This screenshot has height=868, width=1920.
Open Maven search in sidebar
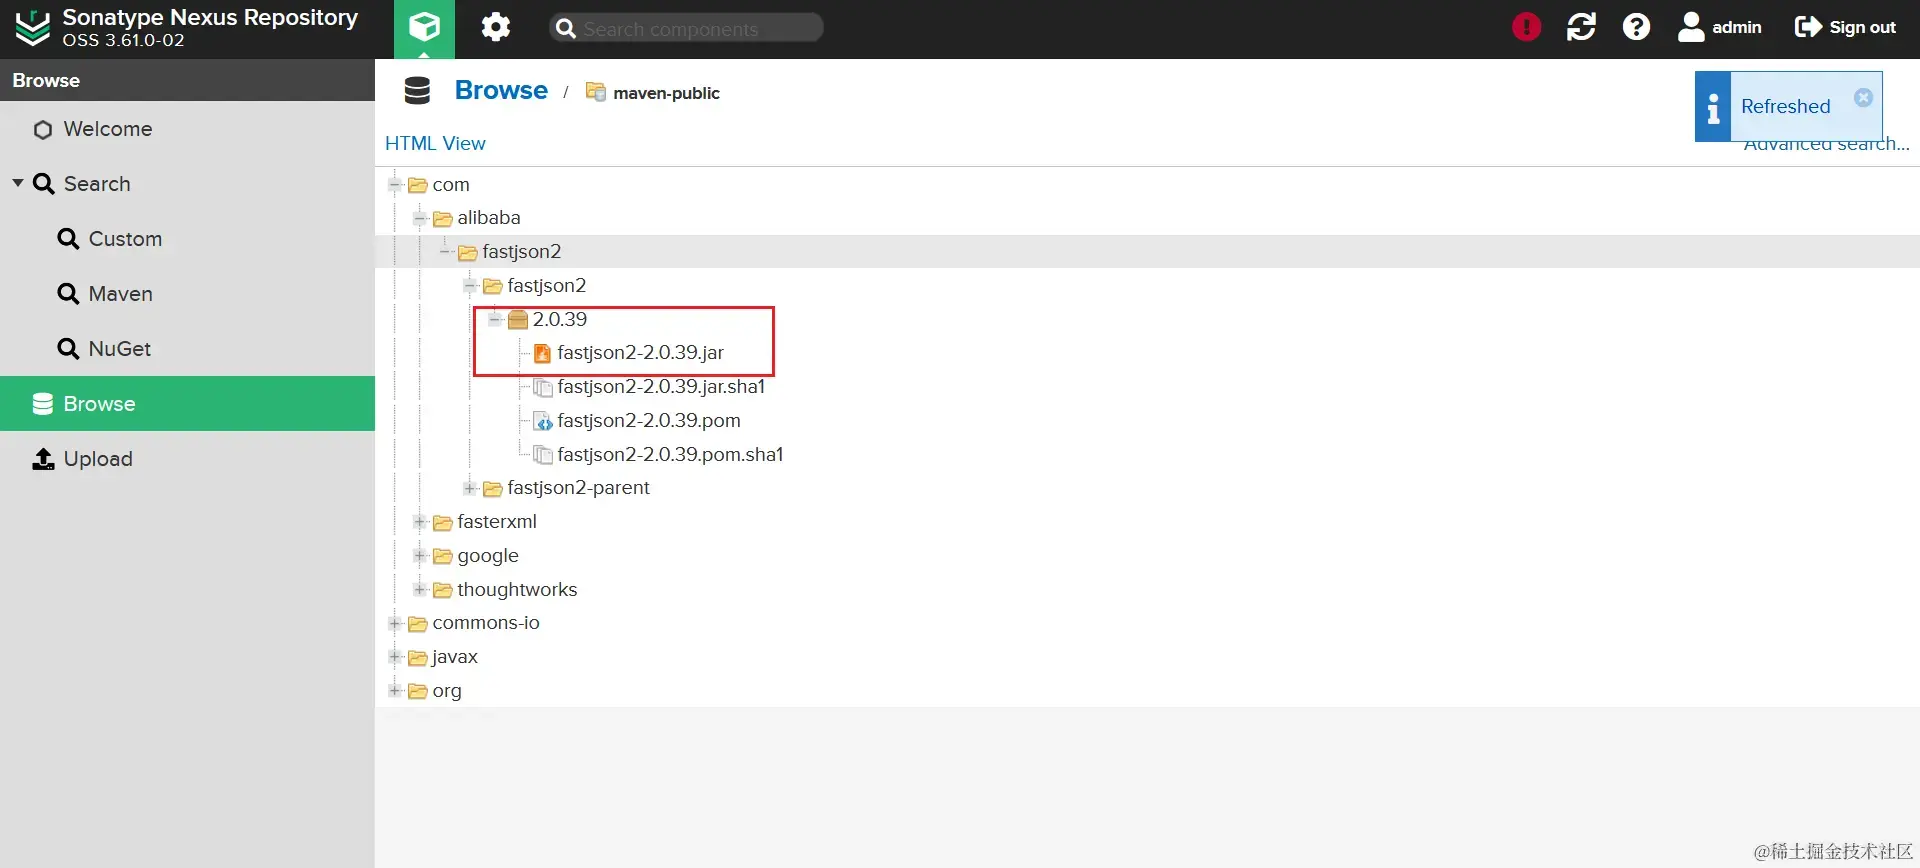tap(187, 294)
